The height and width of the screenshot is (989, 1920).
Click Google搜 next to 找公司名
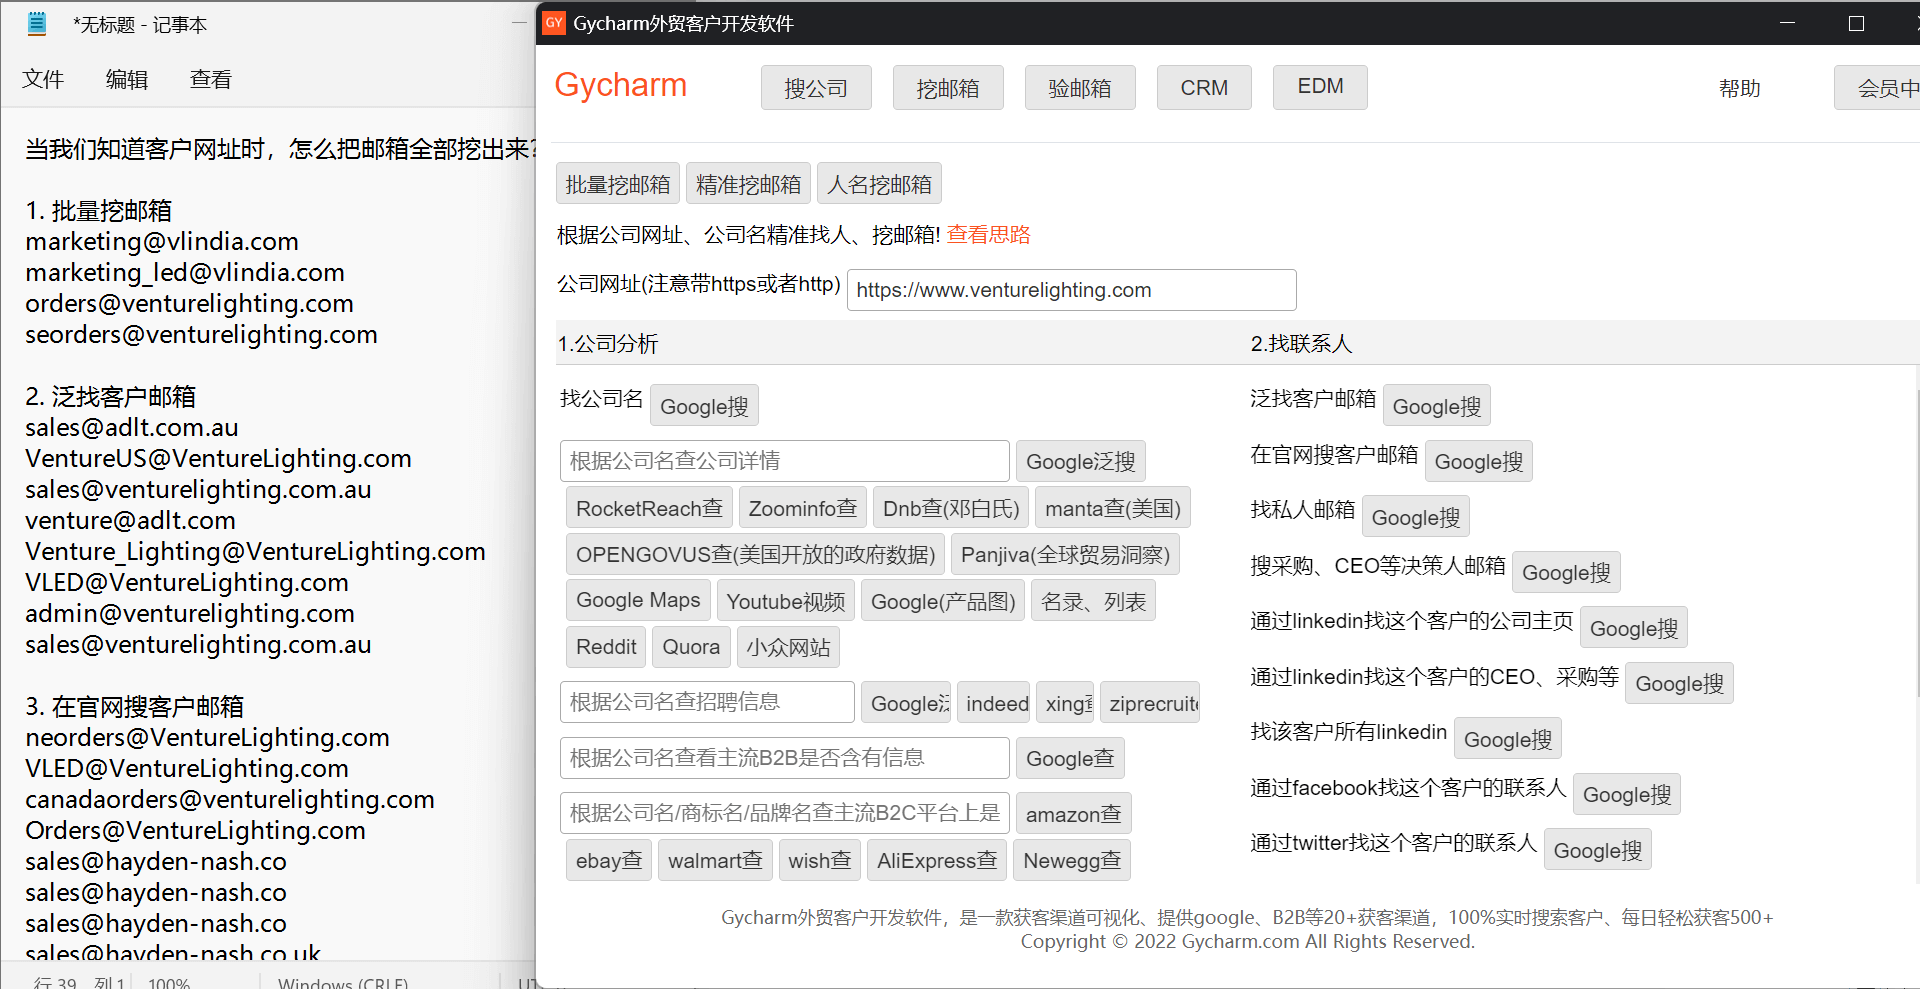pos(704,406)
